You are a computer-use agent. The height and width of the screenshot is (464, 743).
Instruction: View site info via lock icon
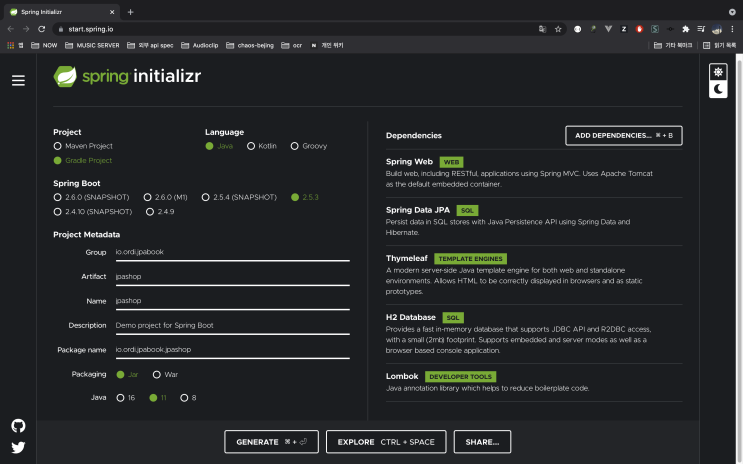point(61,29)
